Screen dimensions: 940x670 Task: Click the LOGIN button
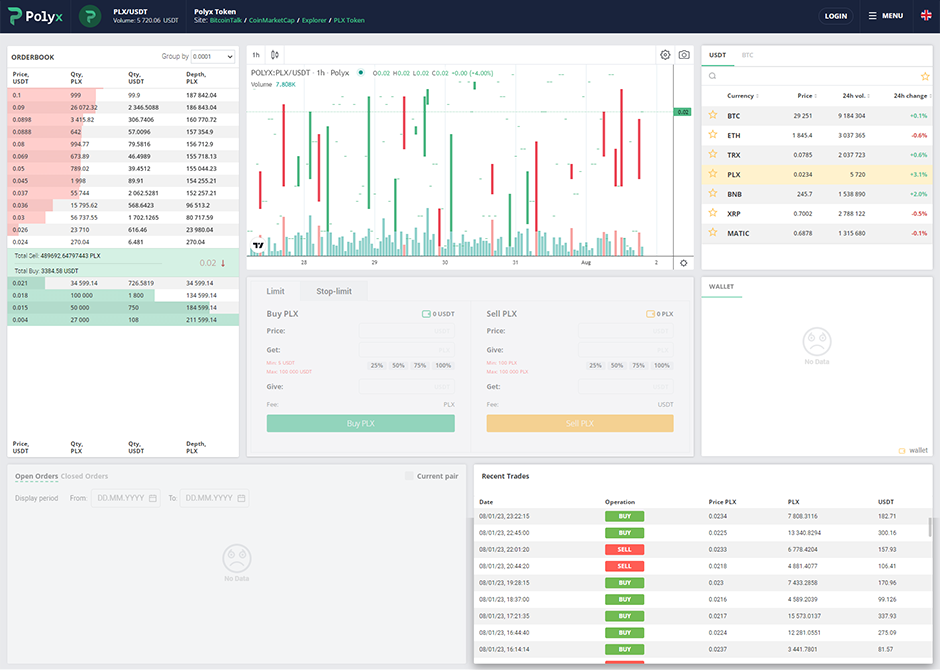(835, 16)
